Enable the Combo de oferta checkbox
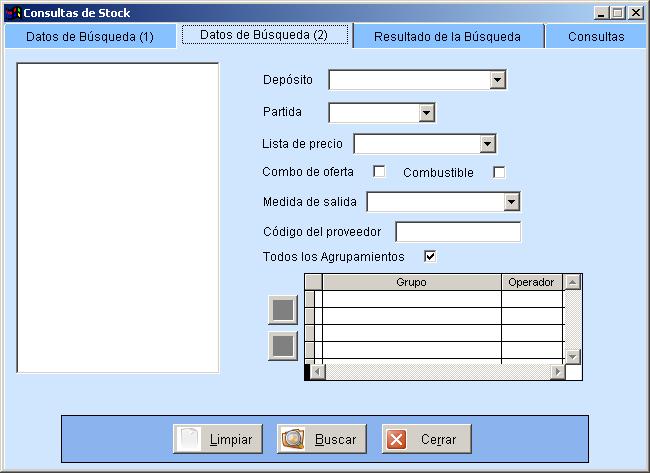The width and height of the screenshot is (650, 473). click(x=379, y=171)
